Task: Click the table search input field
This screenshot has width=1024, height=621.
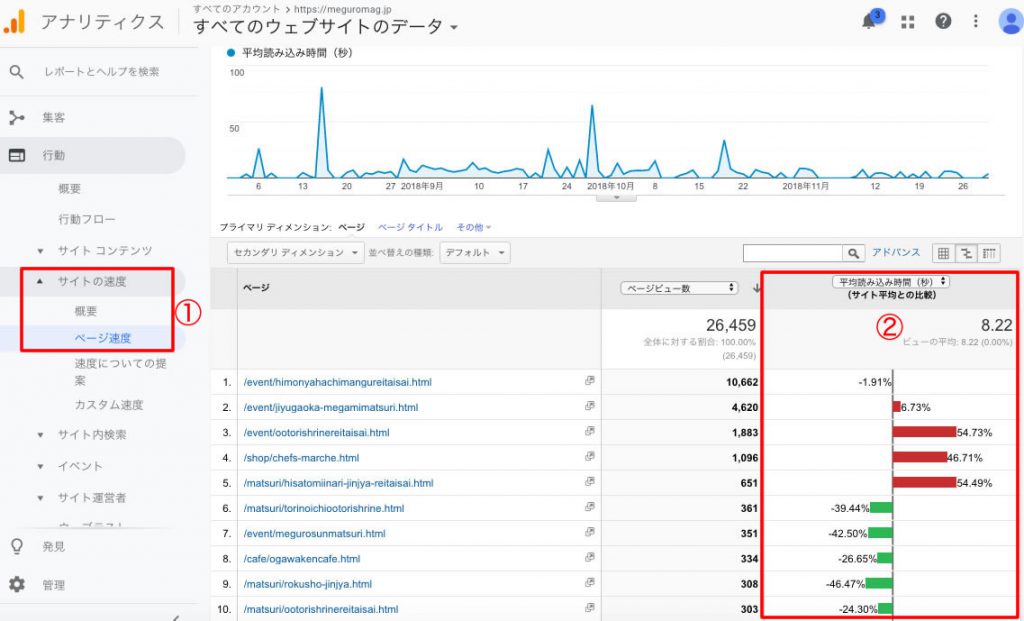Action: (x=793, y=254)
